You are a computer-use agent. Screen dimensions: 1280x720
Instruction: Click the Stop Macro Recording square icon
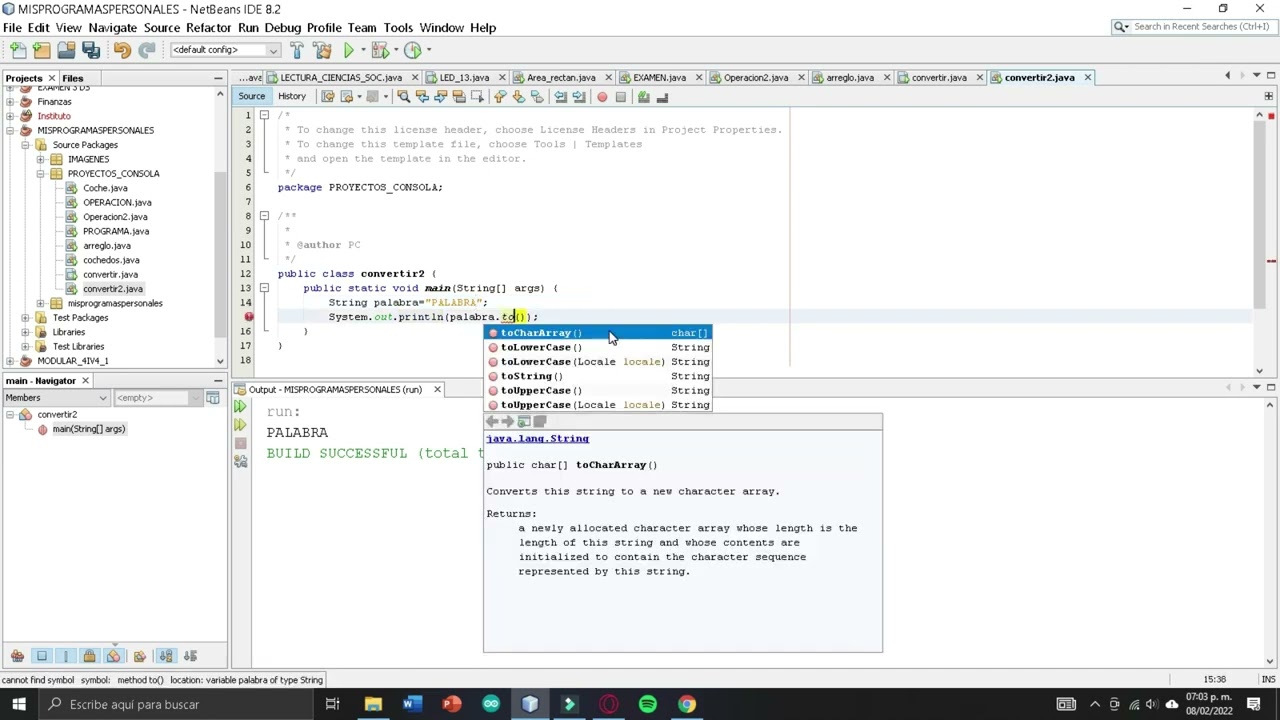(x=621, y=97)
